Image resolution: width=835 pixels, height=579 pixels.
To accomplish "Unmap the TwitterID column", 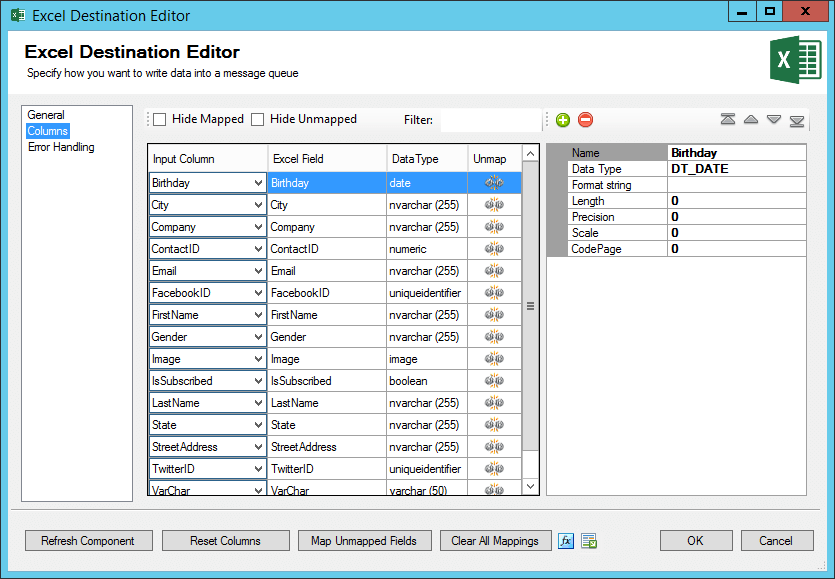I will point(494,469).
